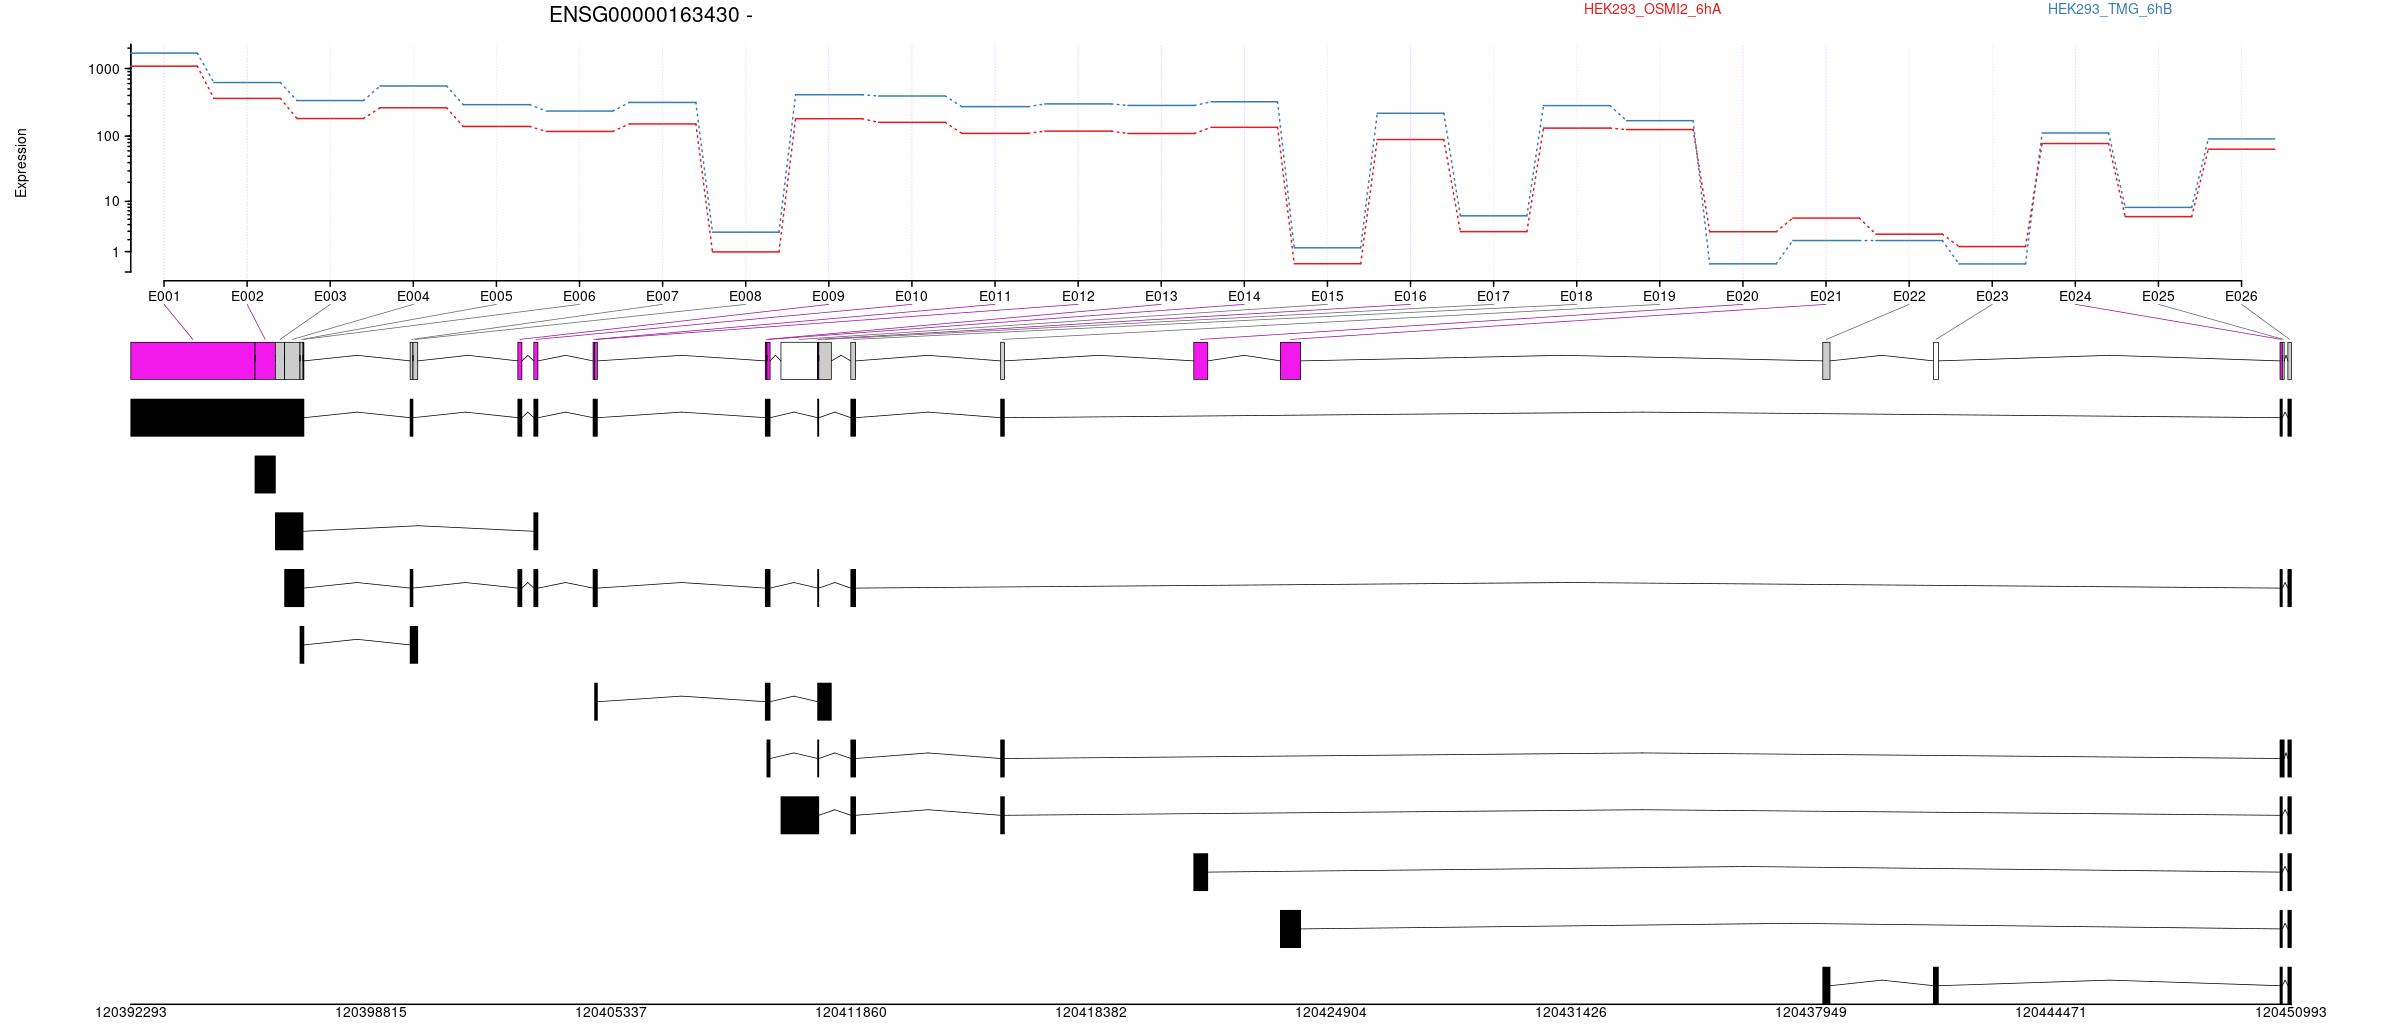Click exon label E016
The image size is (2400, 1030).
coord(1410,296)
